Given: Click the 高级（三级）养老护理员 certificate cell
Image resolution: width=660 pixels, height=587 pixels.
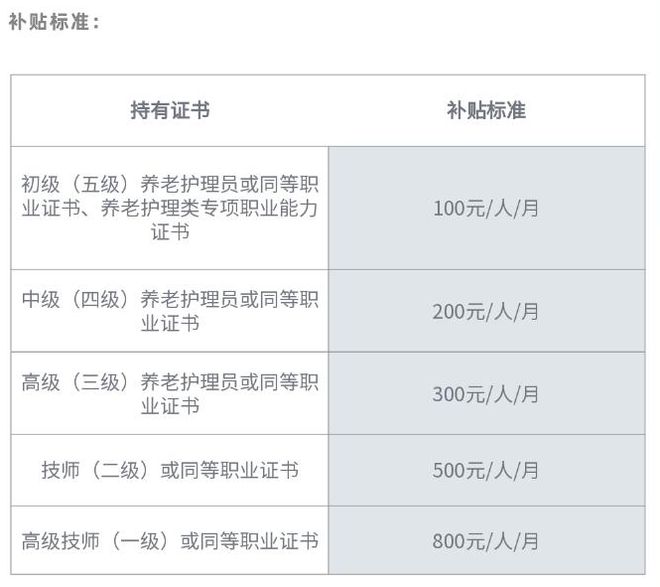Looking at the screenshot, I should [x=170, y=393].
